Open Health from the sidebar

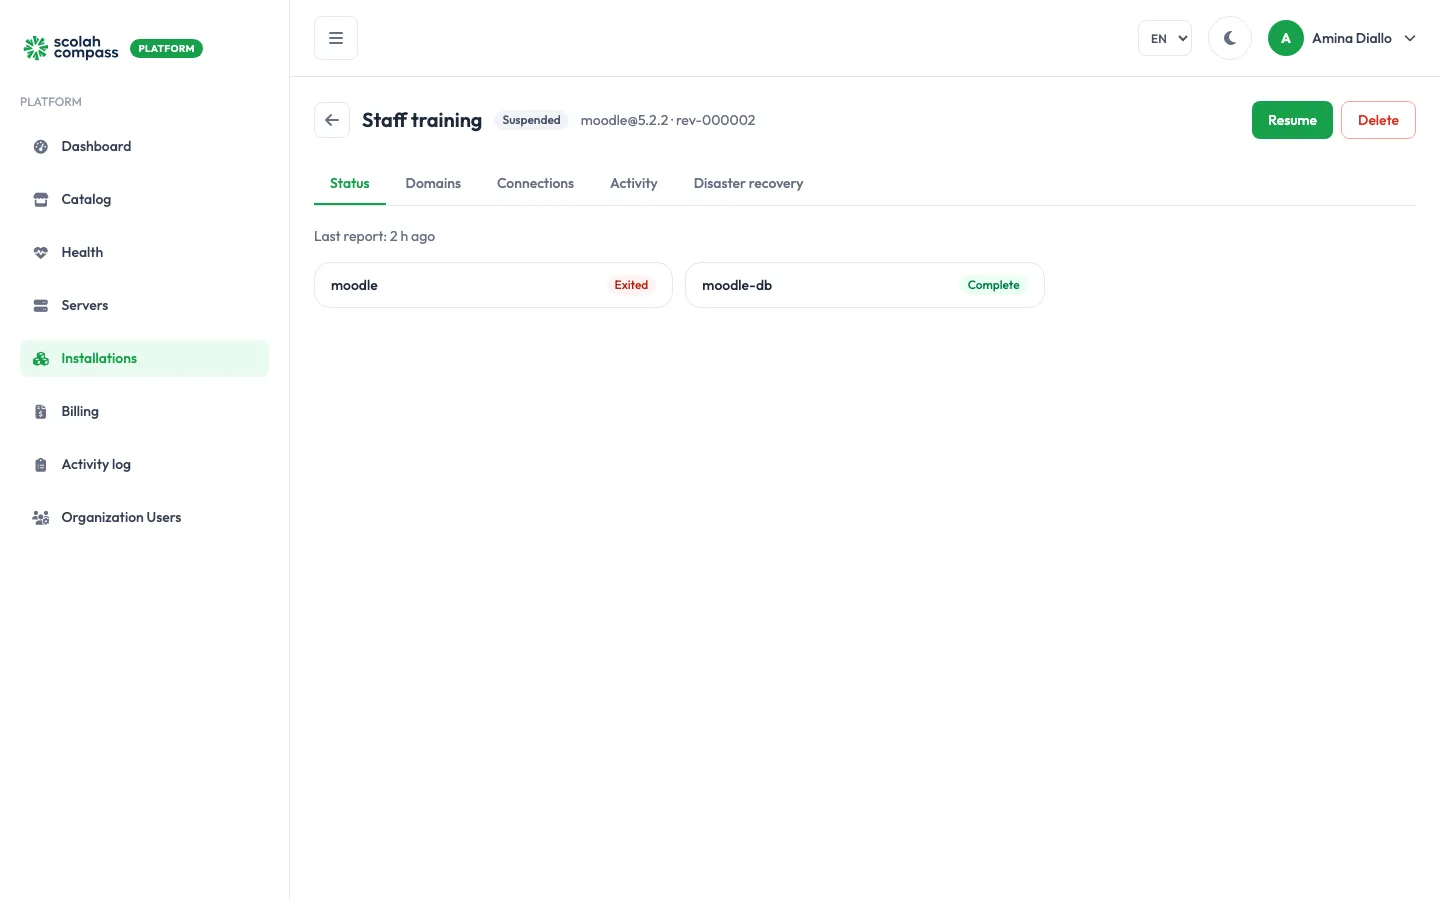(144, 253)
